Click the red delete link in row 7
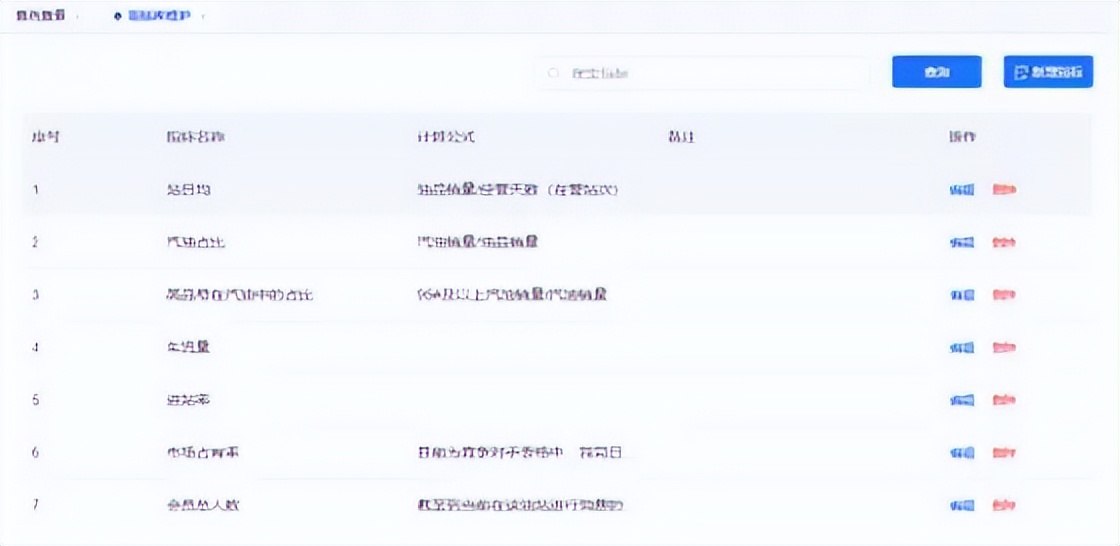Image resolution: width=1120 pixels, height=546 pixels. [1004, 506]
